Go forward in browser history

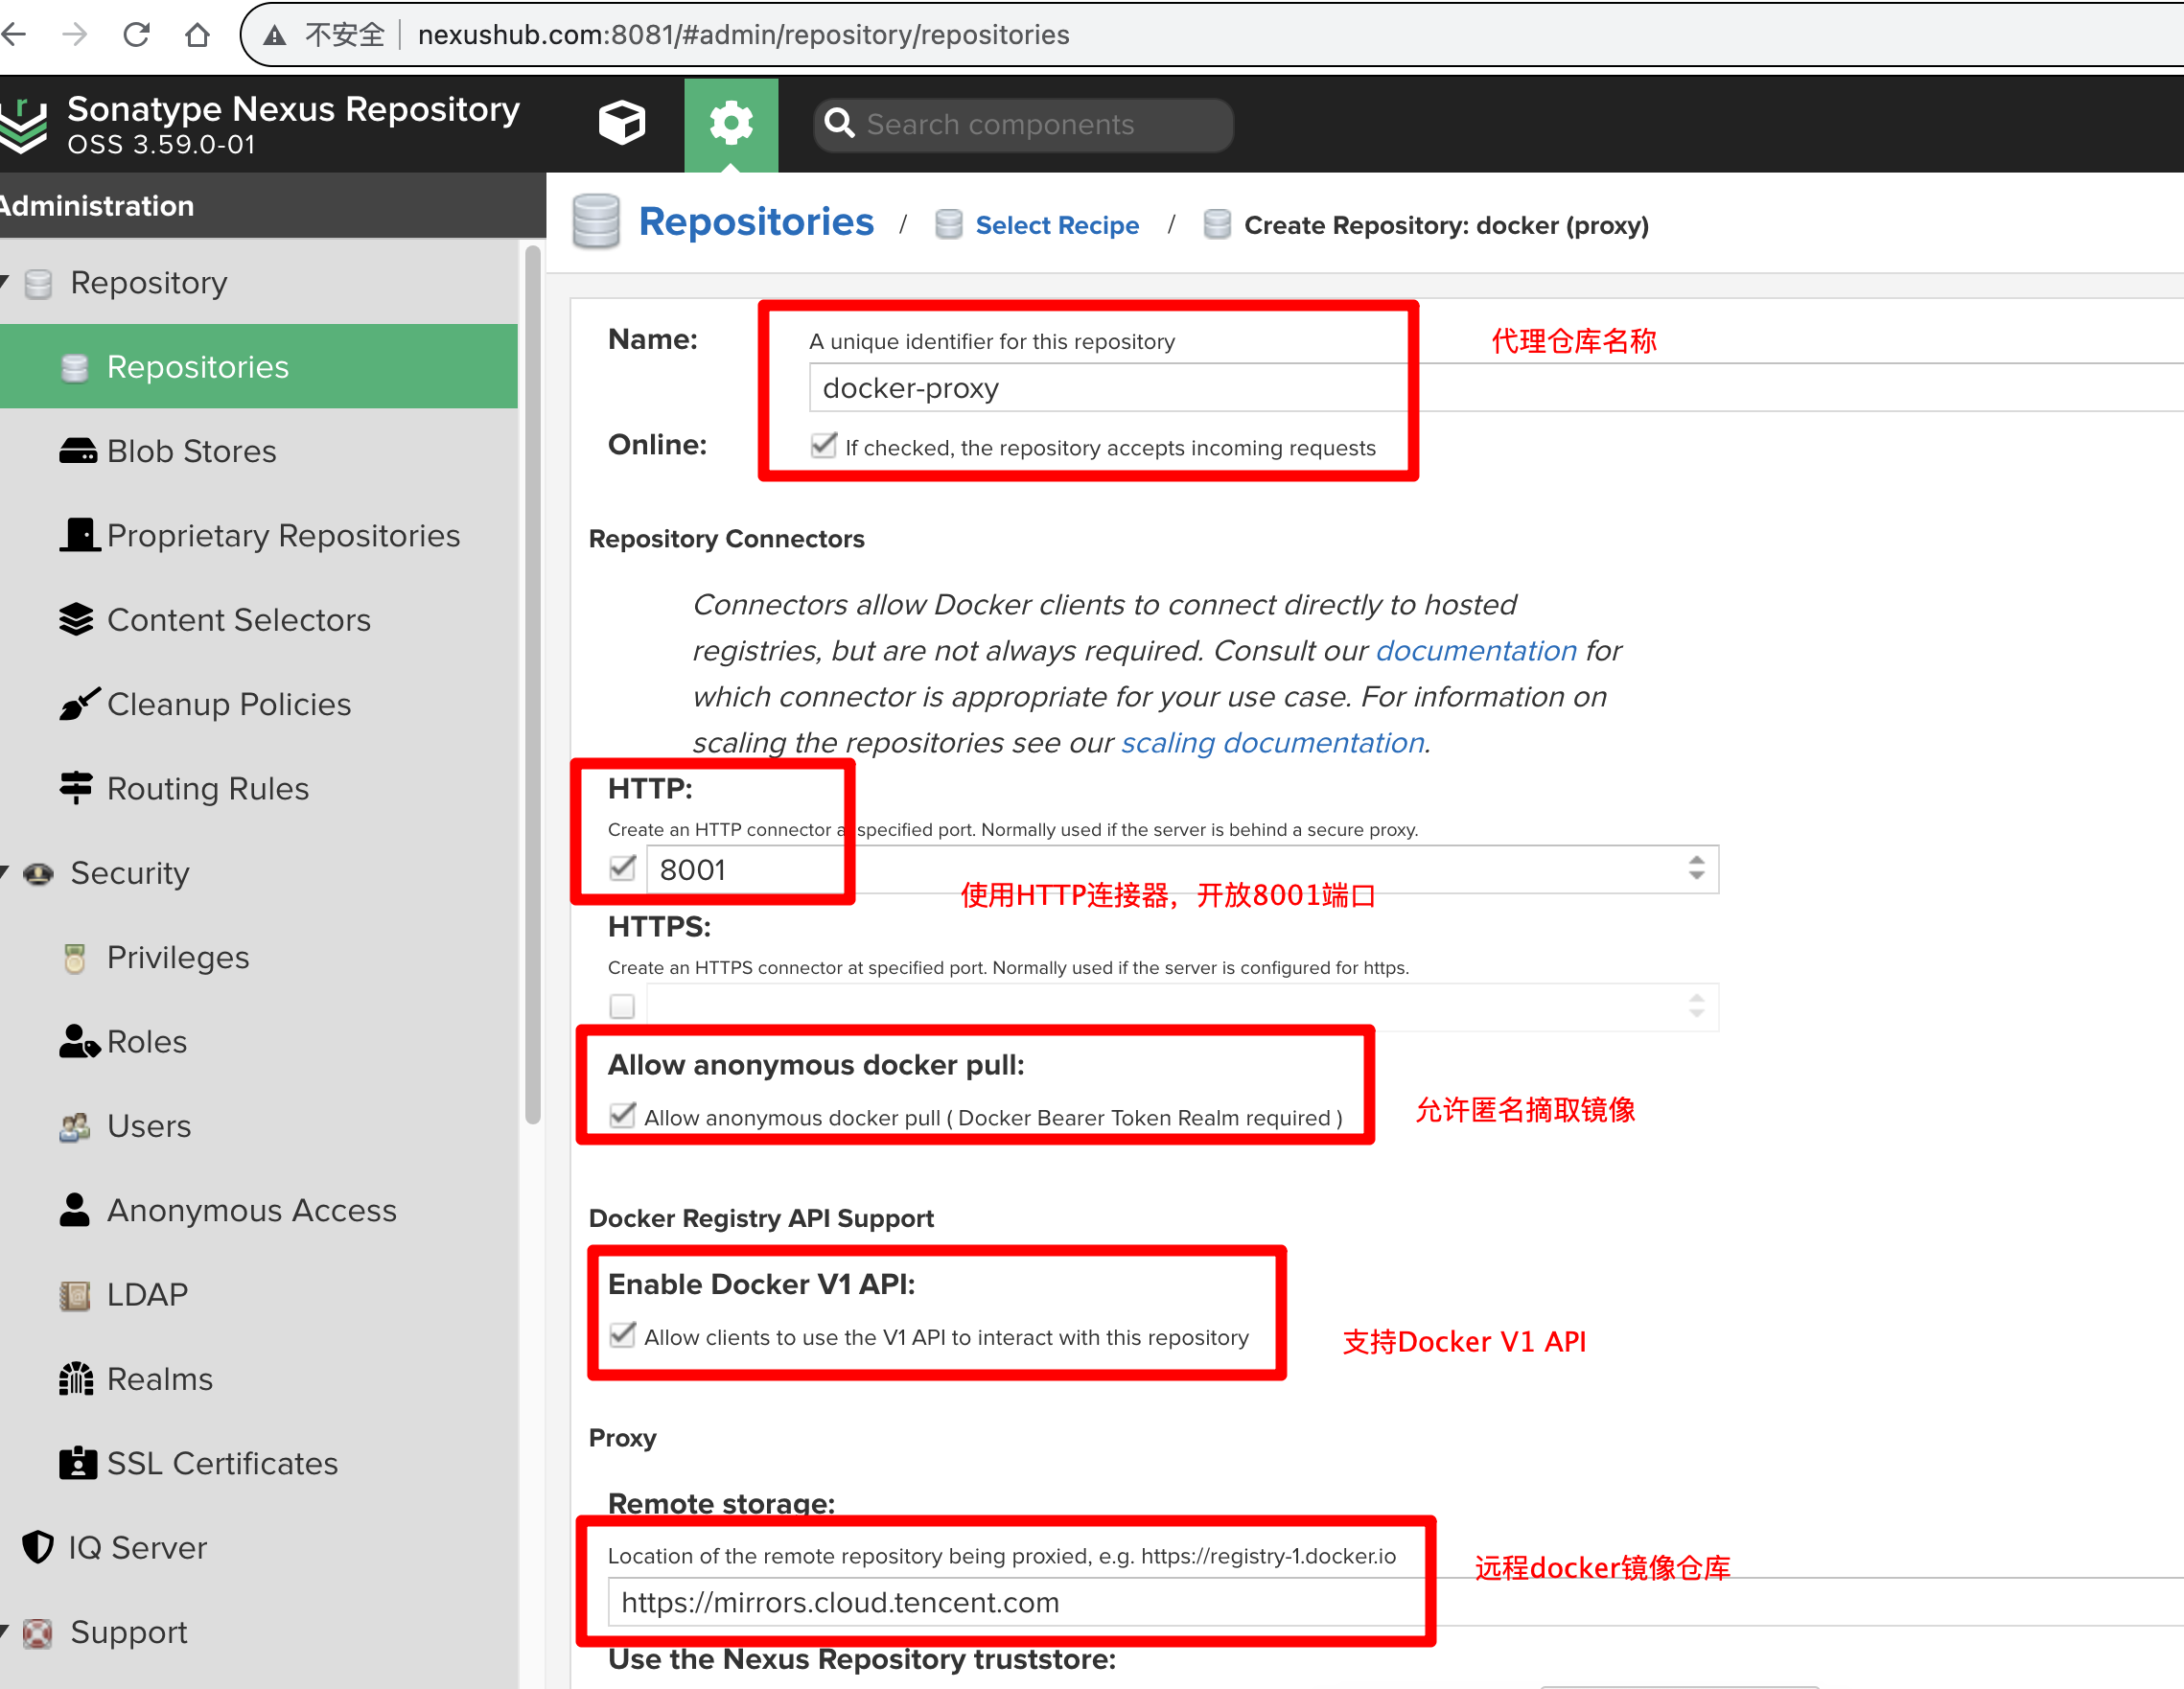click(75, 35)
